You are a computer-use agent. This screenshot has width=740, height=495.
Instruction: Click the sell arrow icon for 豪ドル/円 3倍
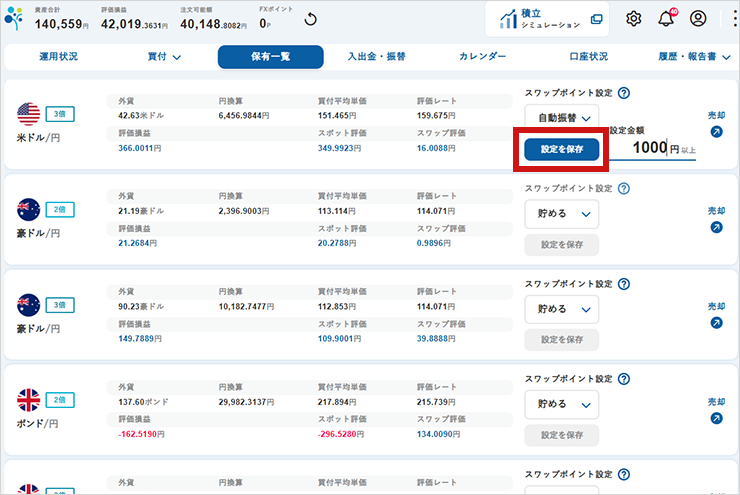tap(716, 323)
